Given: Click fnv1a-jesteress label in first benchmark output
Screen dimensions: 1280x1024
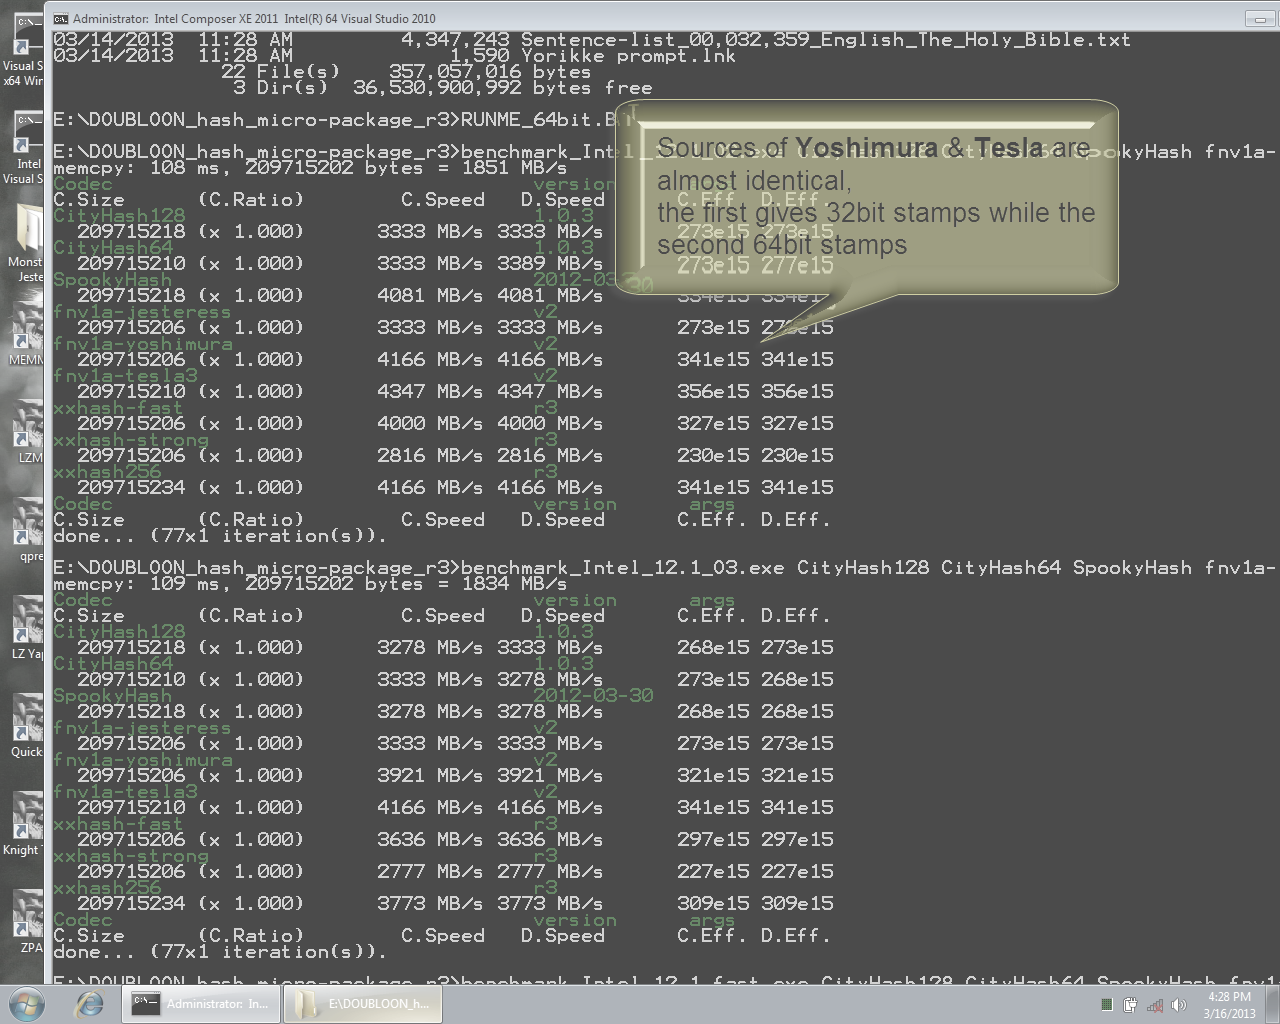Looking at the screenshot, I should click(142, 312).
